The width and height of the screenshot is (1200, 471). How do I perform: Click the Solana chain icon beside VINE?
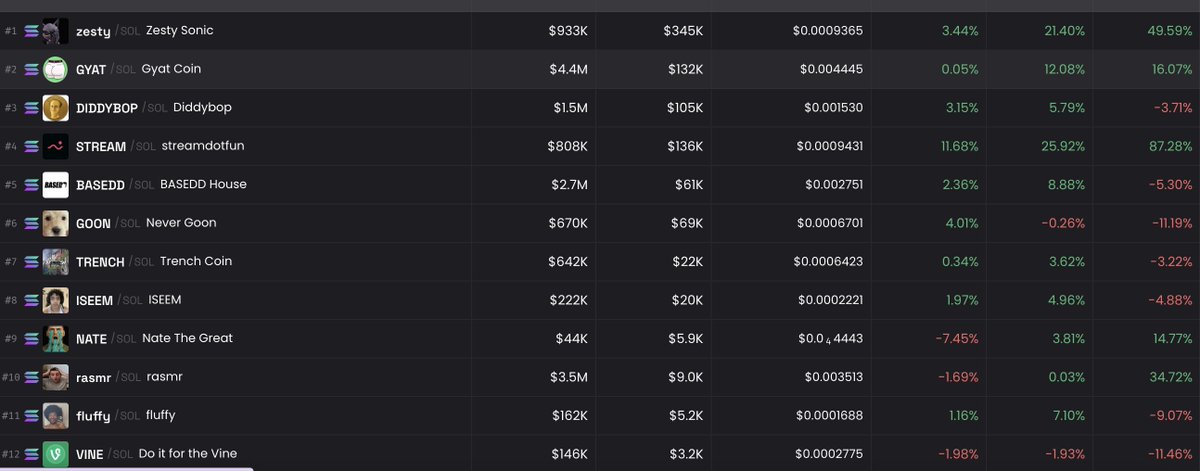coord(31,454)
